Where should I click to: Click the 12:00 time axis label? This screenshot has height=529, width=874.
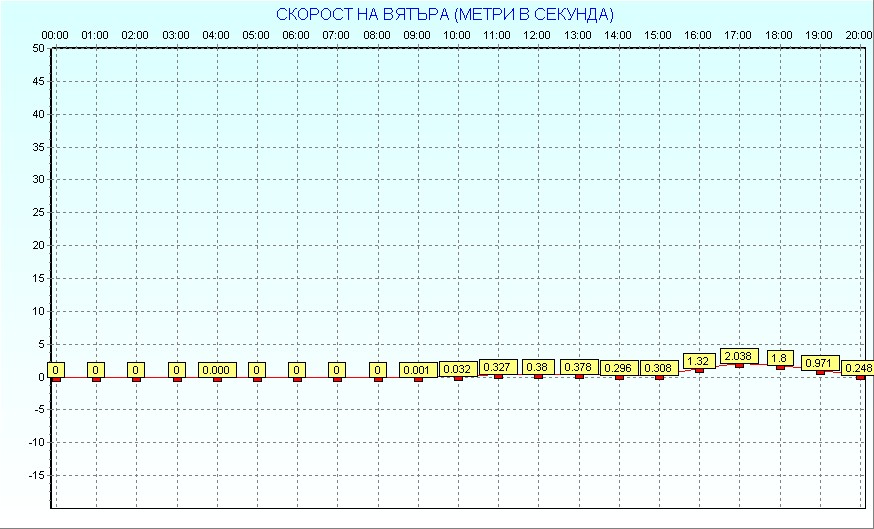tap(537, 35)
